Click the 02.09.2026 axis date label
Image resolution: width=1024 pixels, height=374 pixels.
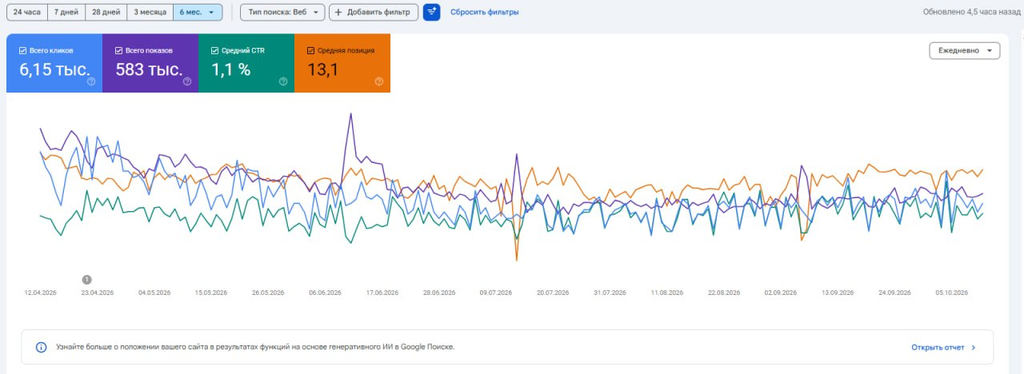coord(780,293)
